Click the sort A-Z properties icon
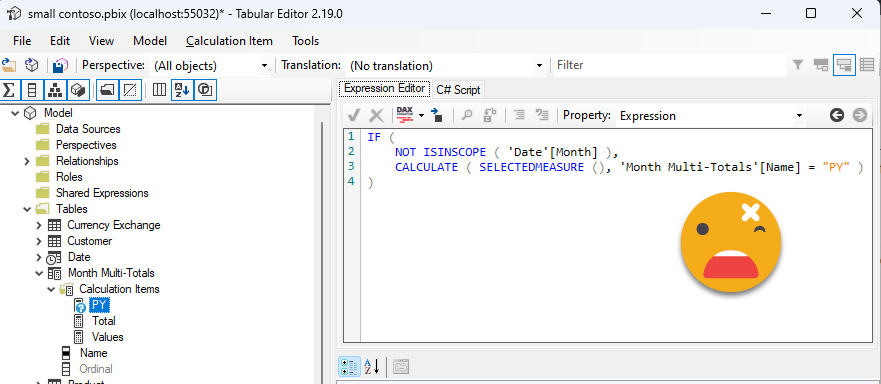 pyautogui.click(x=371, y=367)
